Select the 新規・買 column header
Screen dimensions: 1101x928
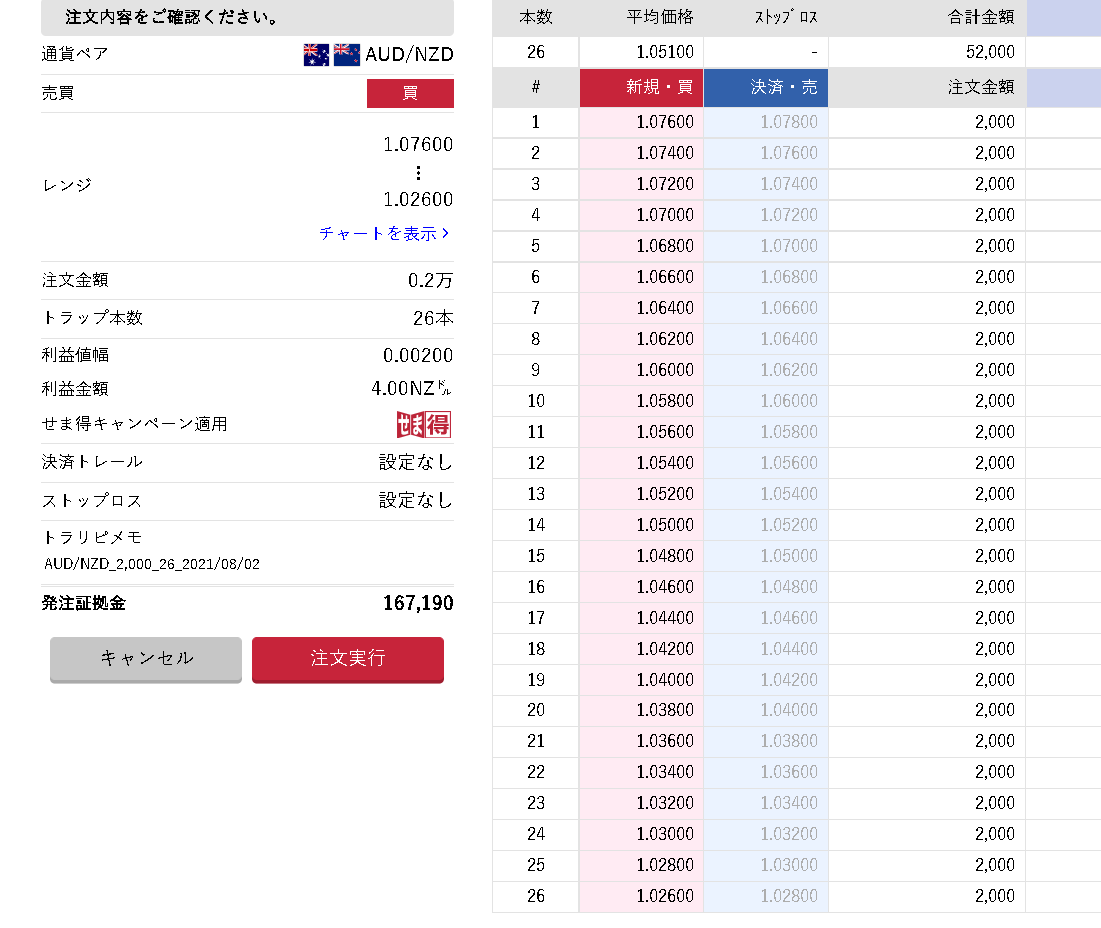coord(641,87)
